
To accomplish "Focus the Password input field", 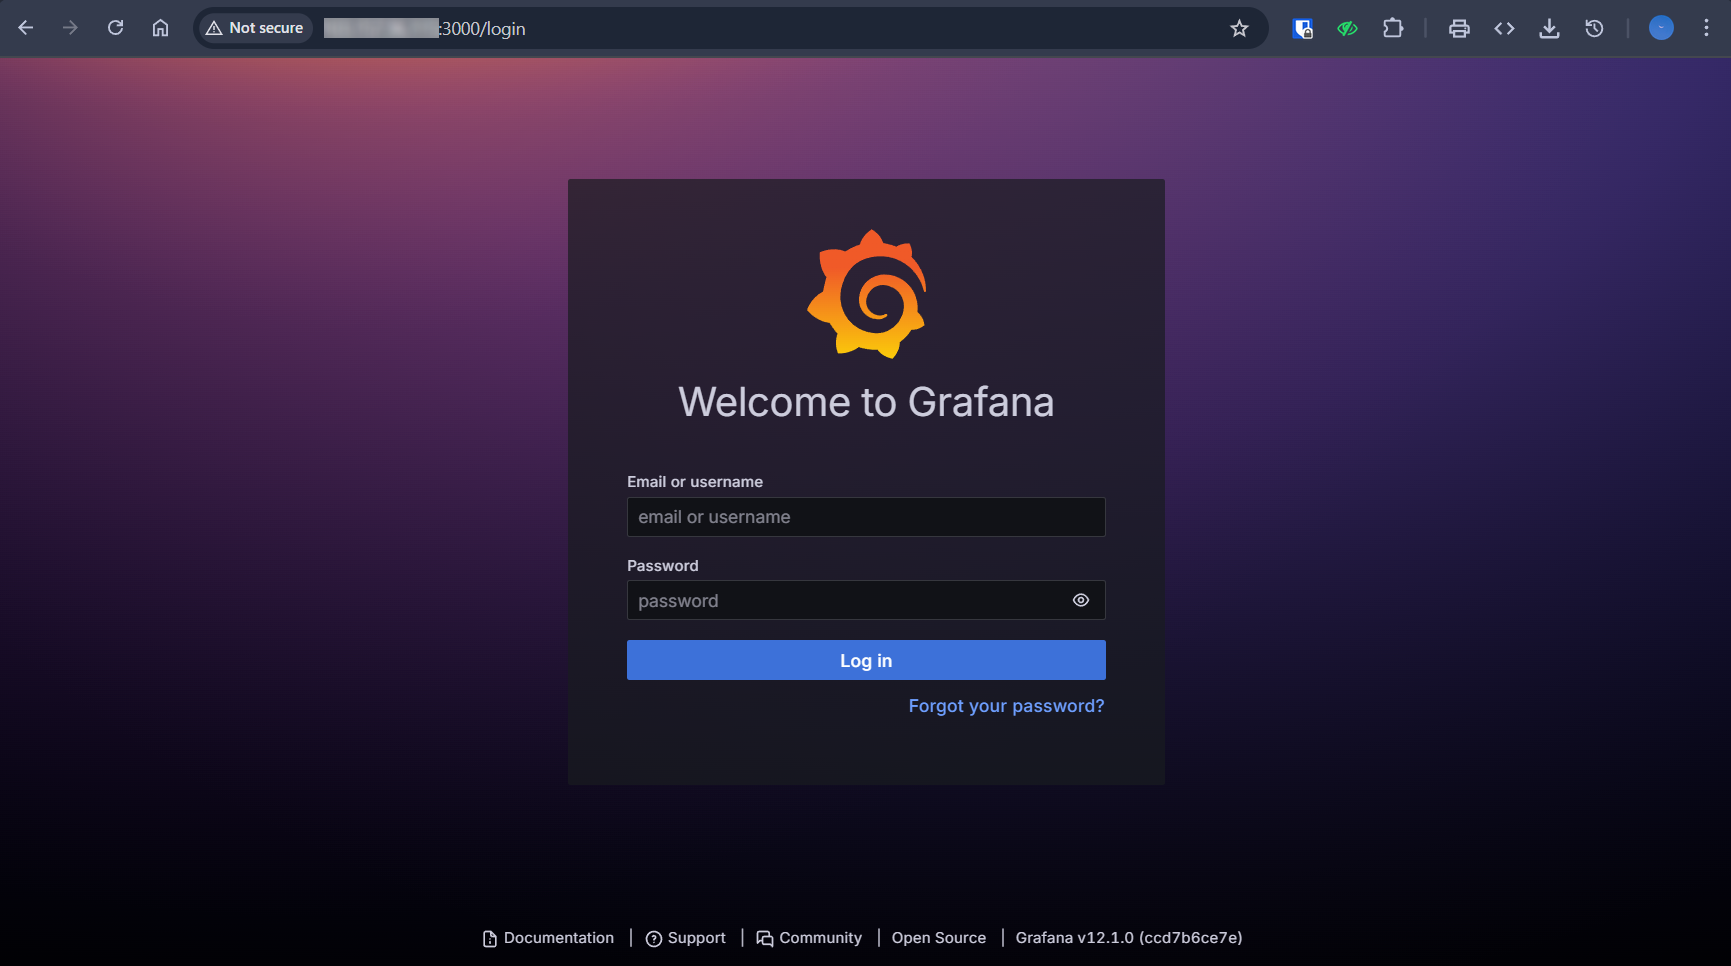I will coord(866,600).
